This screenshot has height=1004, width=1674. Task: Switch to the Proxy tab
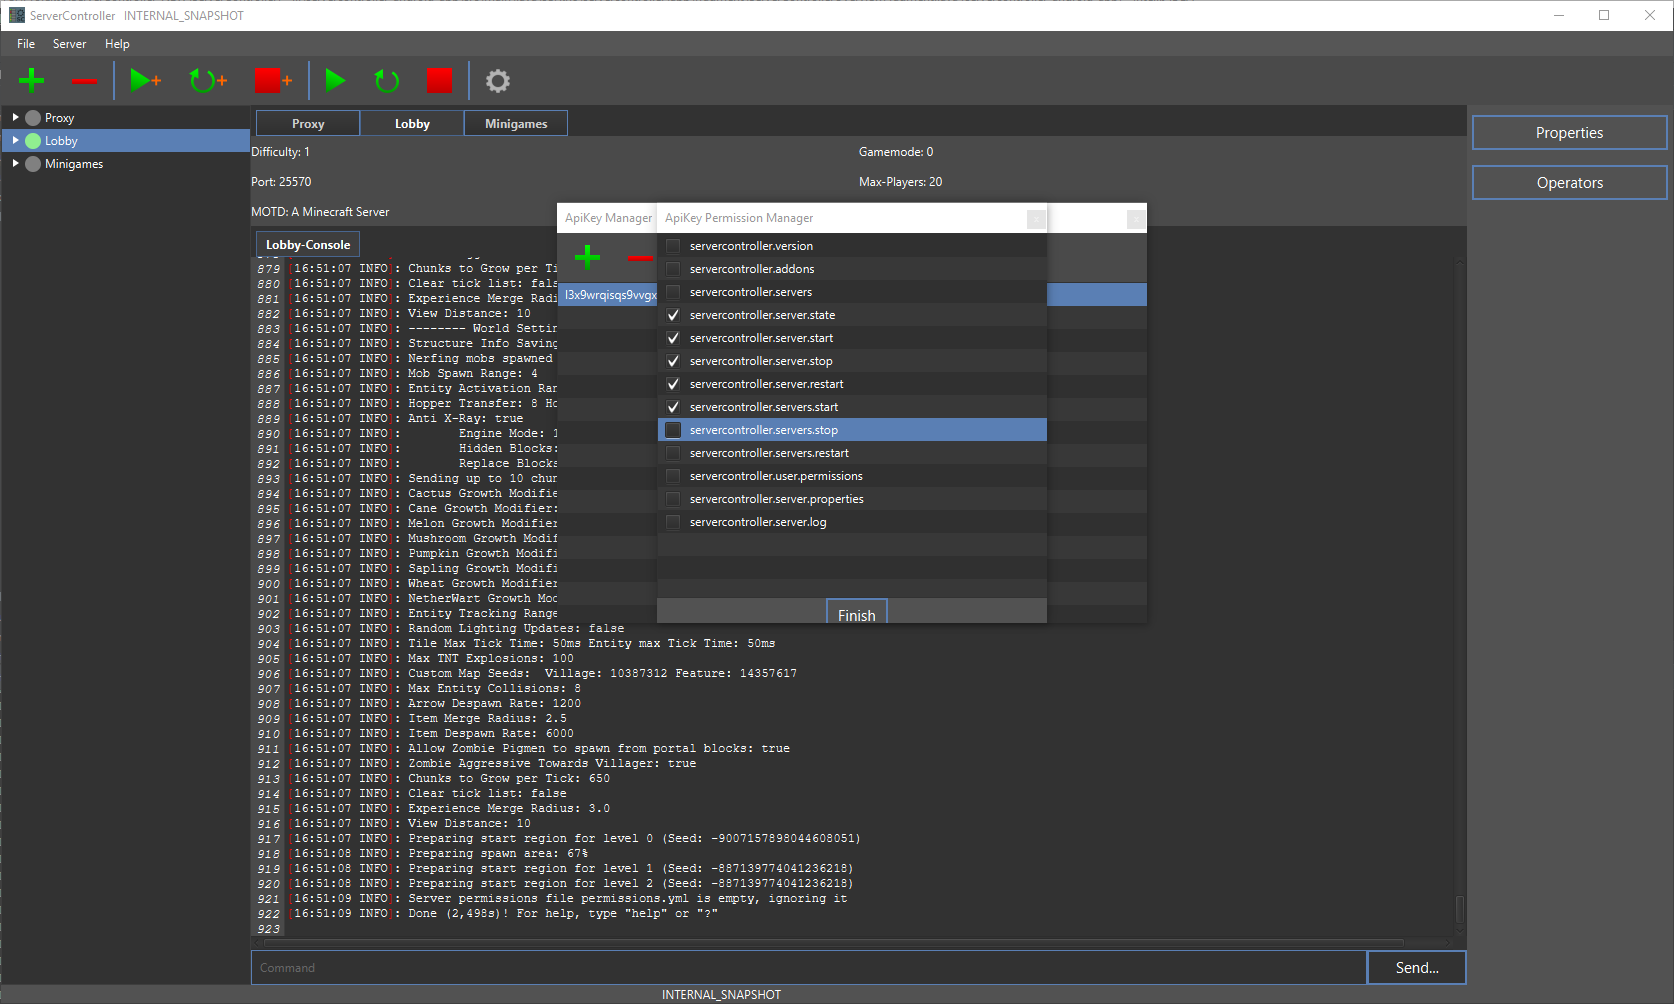(x=308, y=123)
